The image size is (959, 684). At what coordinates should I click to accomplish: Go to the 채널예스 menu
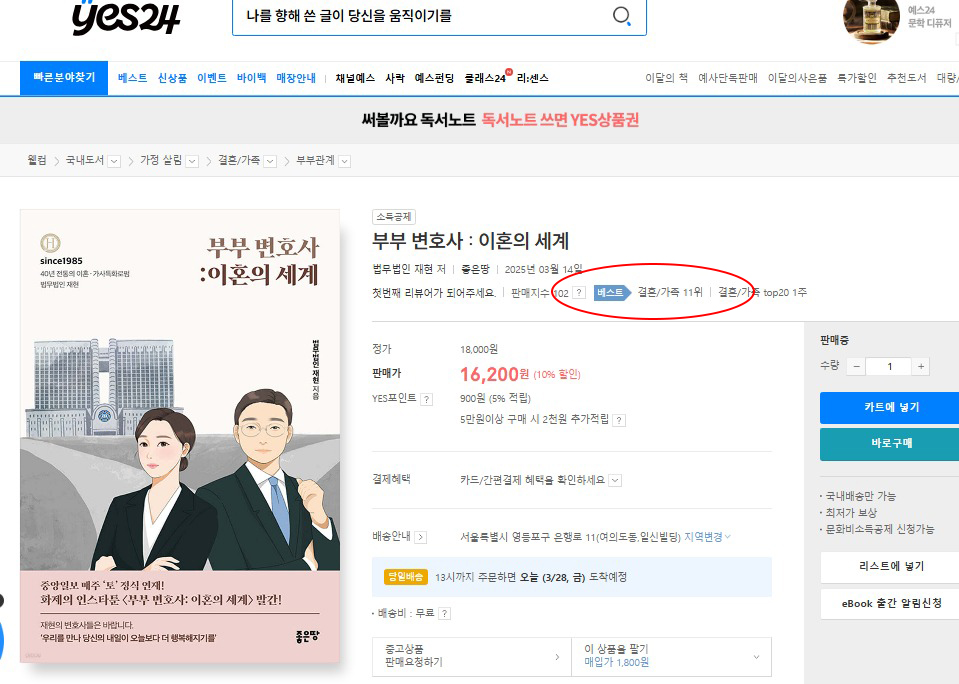[x=355, y=78]
